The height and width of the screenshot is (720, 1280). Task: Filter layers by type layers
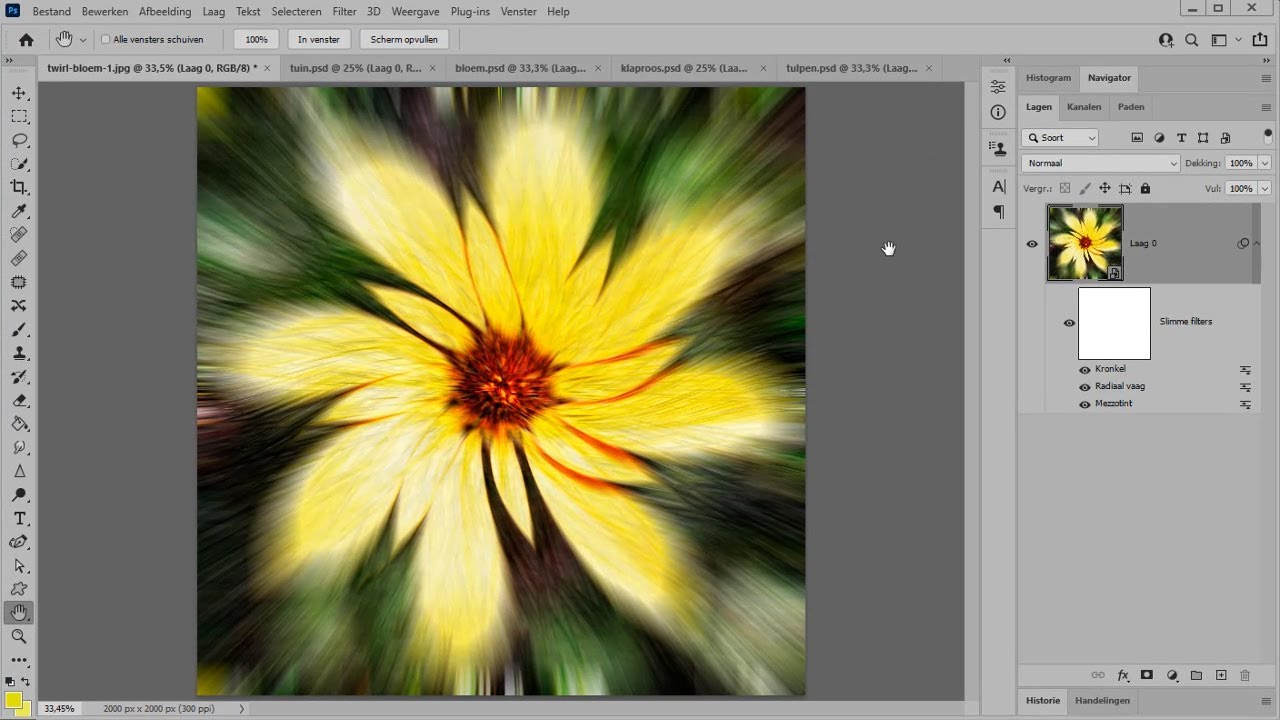tap(1181, 138)
